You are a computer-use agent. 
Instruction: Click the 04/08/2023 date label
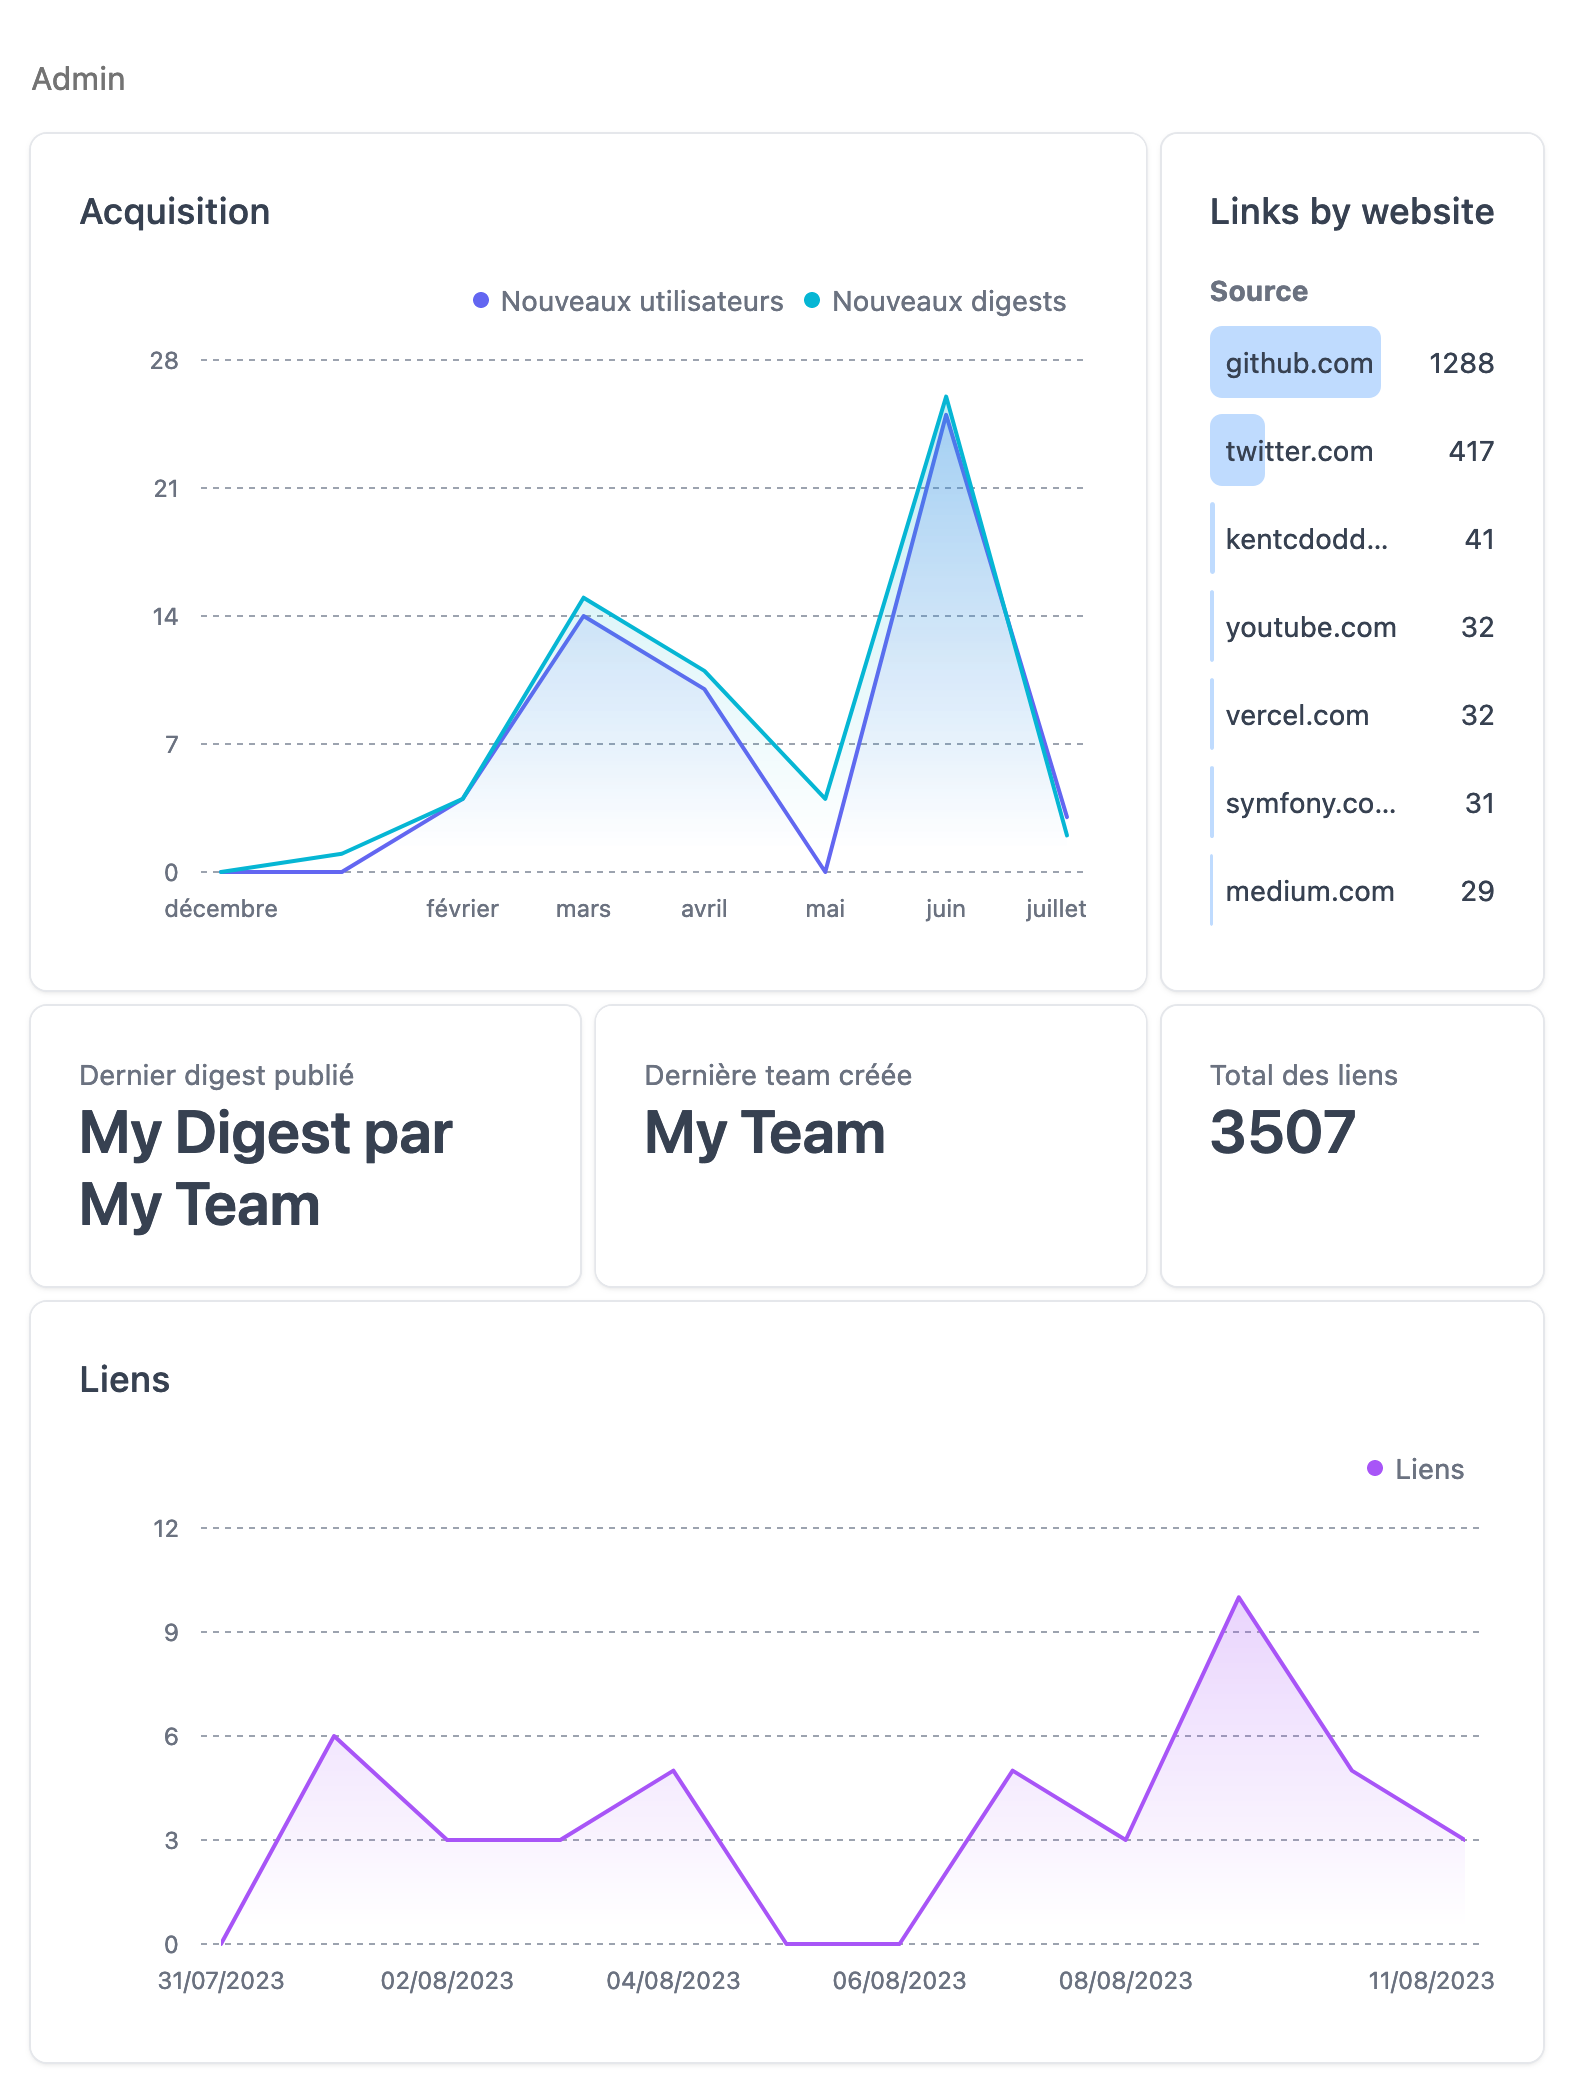tap(673, 1981)
